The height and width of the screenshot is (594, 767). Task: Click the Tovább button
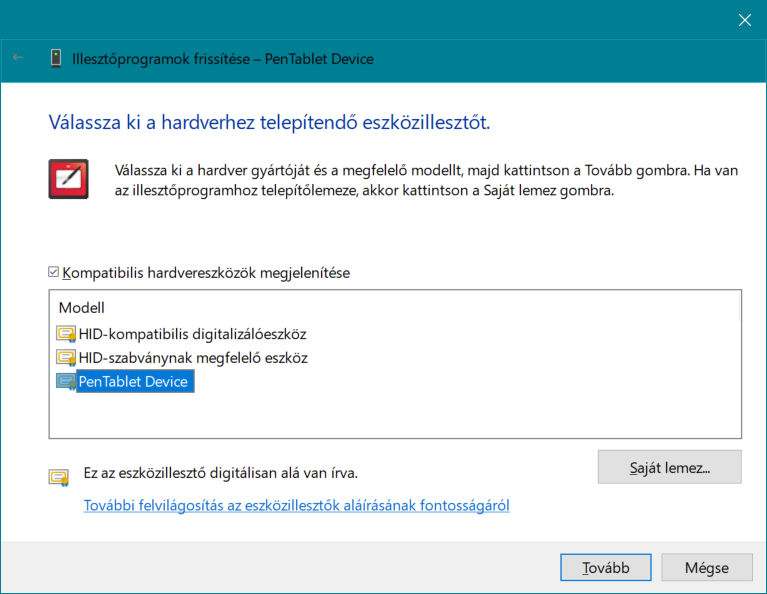[606, 568]
